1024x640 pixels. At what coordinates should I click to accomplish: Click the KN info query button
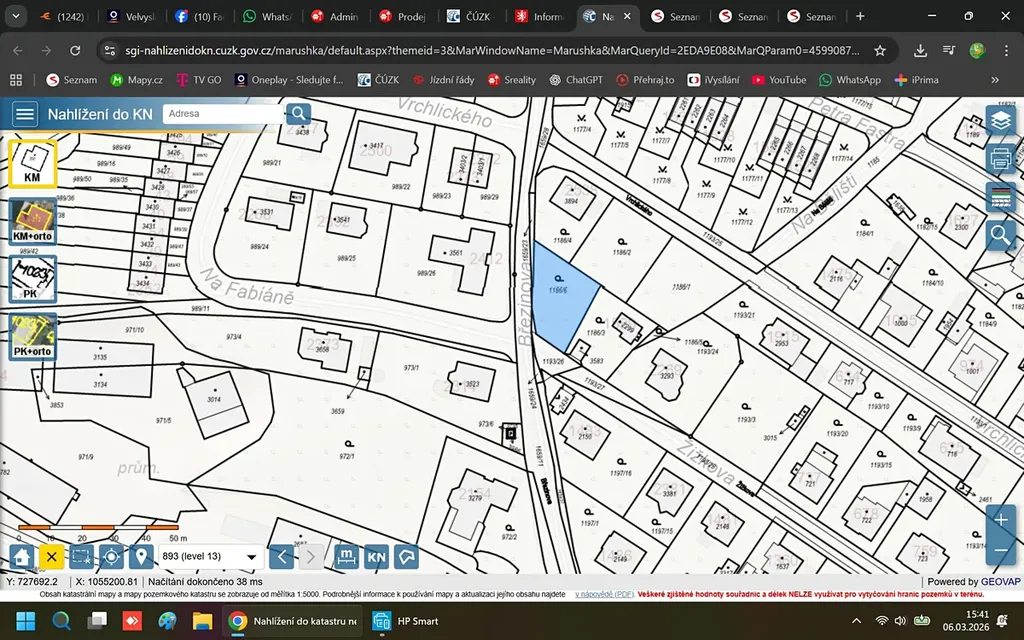(376, 557)
